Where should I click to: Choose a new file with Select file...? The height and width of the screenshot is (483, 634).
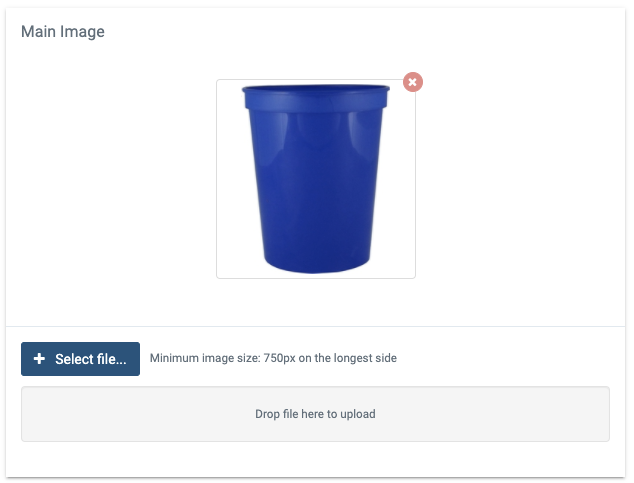[x=80, y=359]
